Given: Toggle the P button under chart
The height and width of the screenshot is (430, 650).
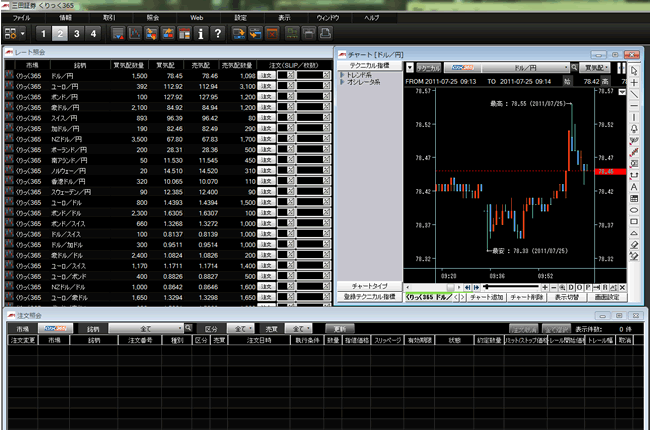Looking at the screenshot, I should click(588, 287).
